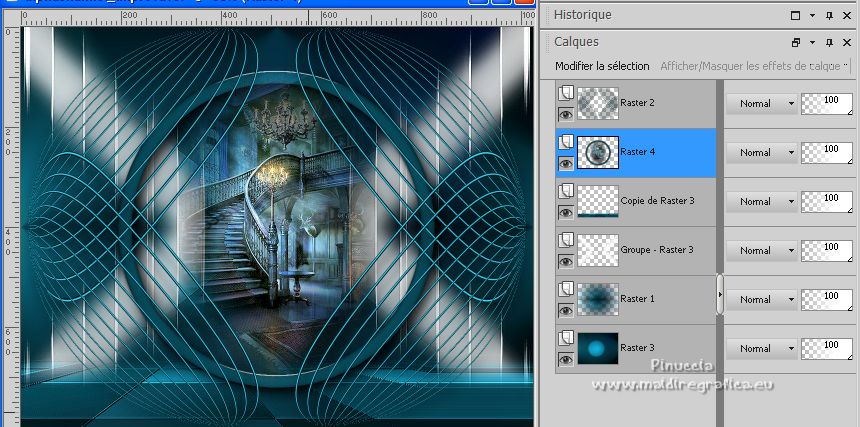Click bottom Raster 3 layer name
The height and width of the screenshot is (427, 860).
click(637, 348)
